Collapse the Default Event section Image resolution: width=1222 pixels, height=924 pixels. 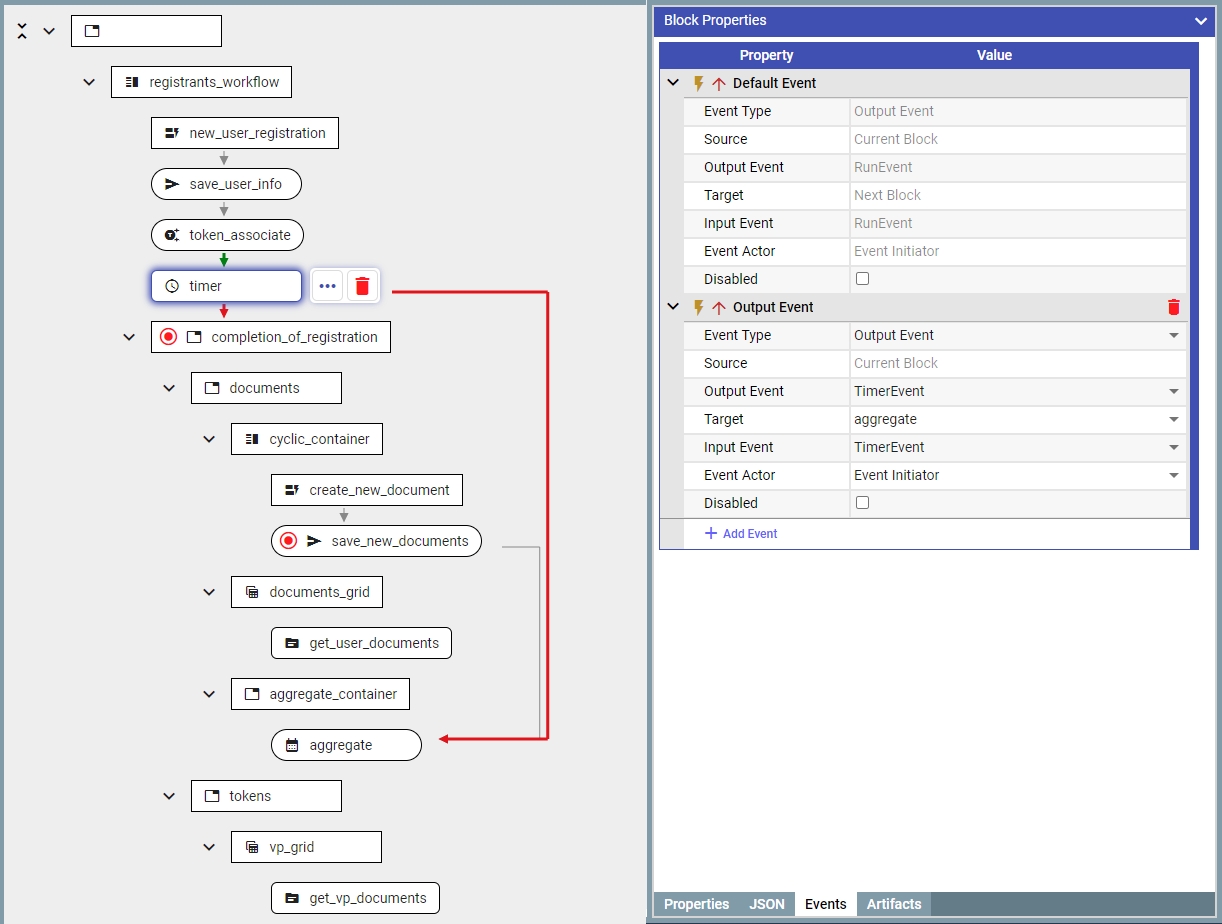coord(673,84)
